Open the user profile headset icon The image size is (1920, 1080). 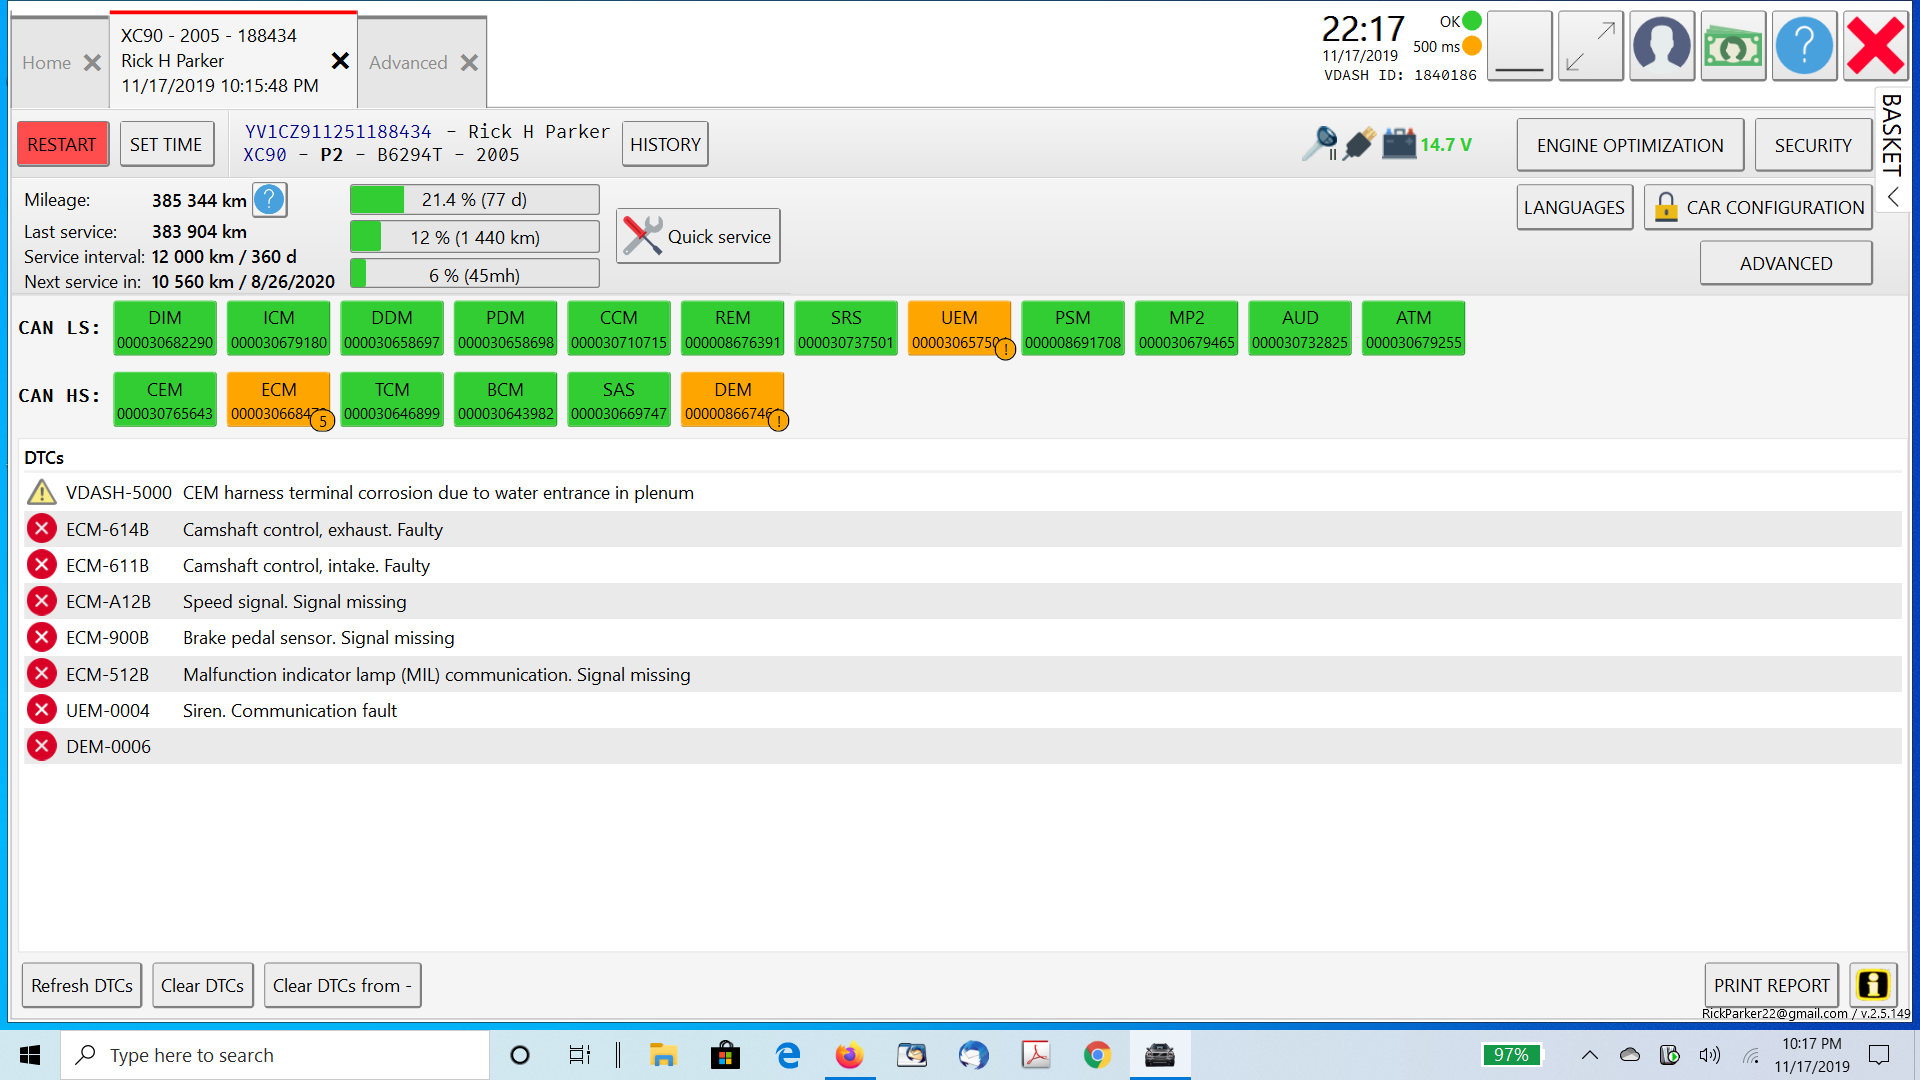(1661, 46)
